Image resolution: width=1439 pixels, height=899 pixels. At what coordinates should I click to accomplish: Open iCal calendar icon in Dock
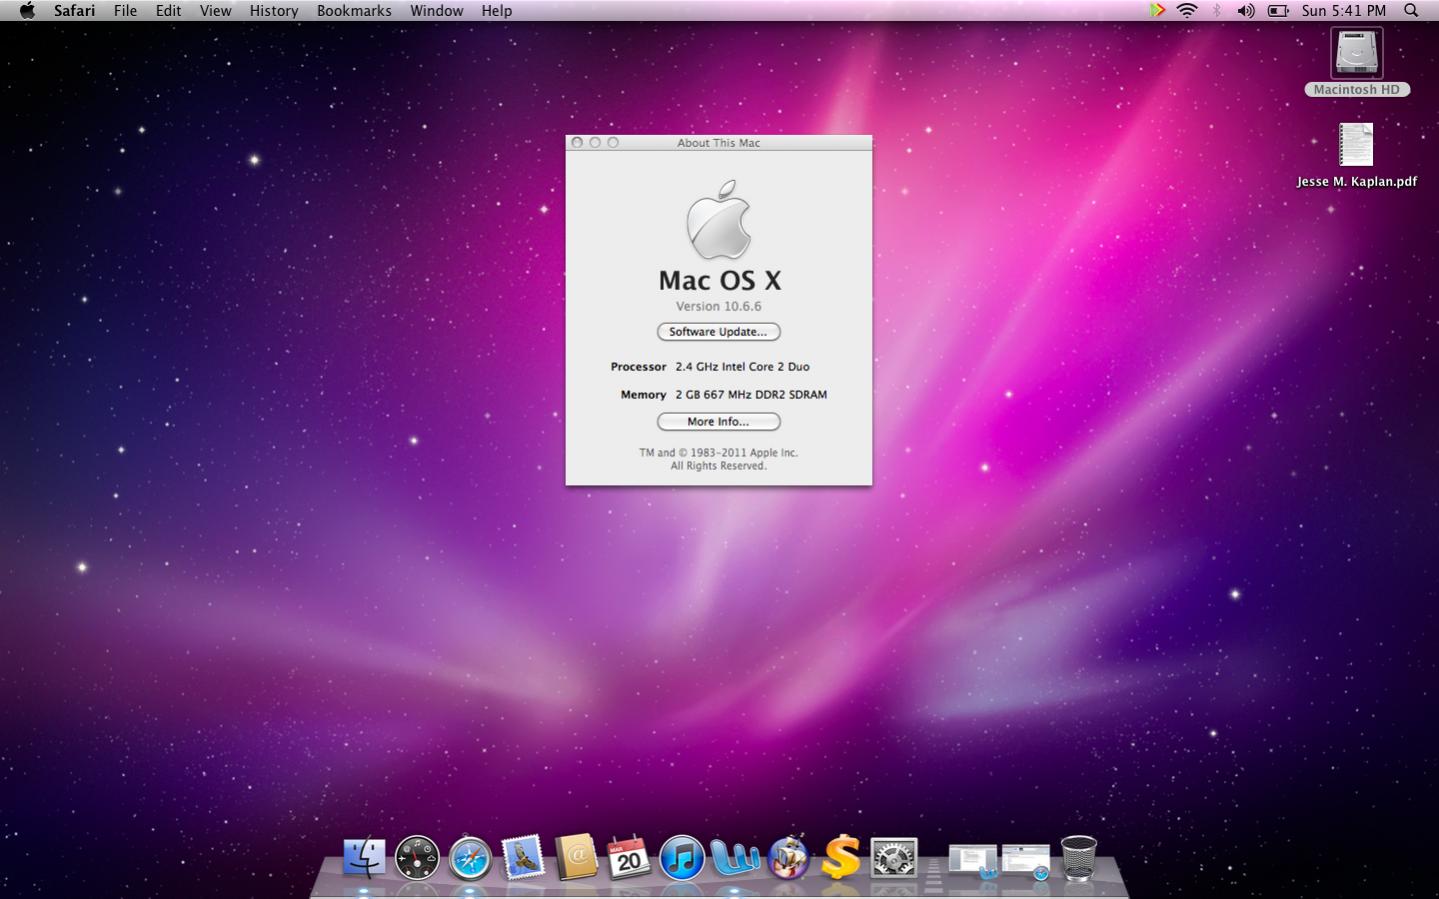click(629, 857)
